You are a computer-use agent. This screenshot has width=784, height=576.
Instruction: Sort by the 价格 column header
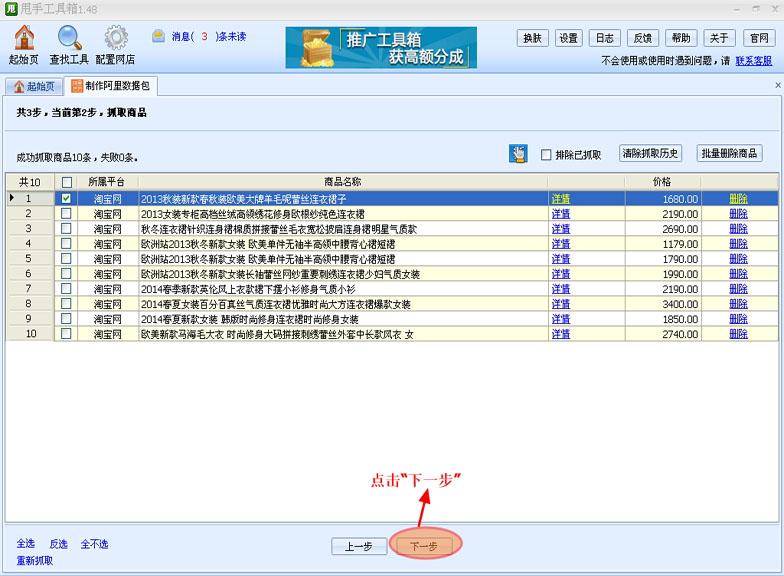661,182
